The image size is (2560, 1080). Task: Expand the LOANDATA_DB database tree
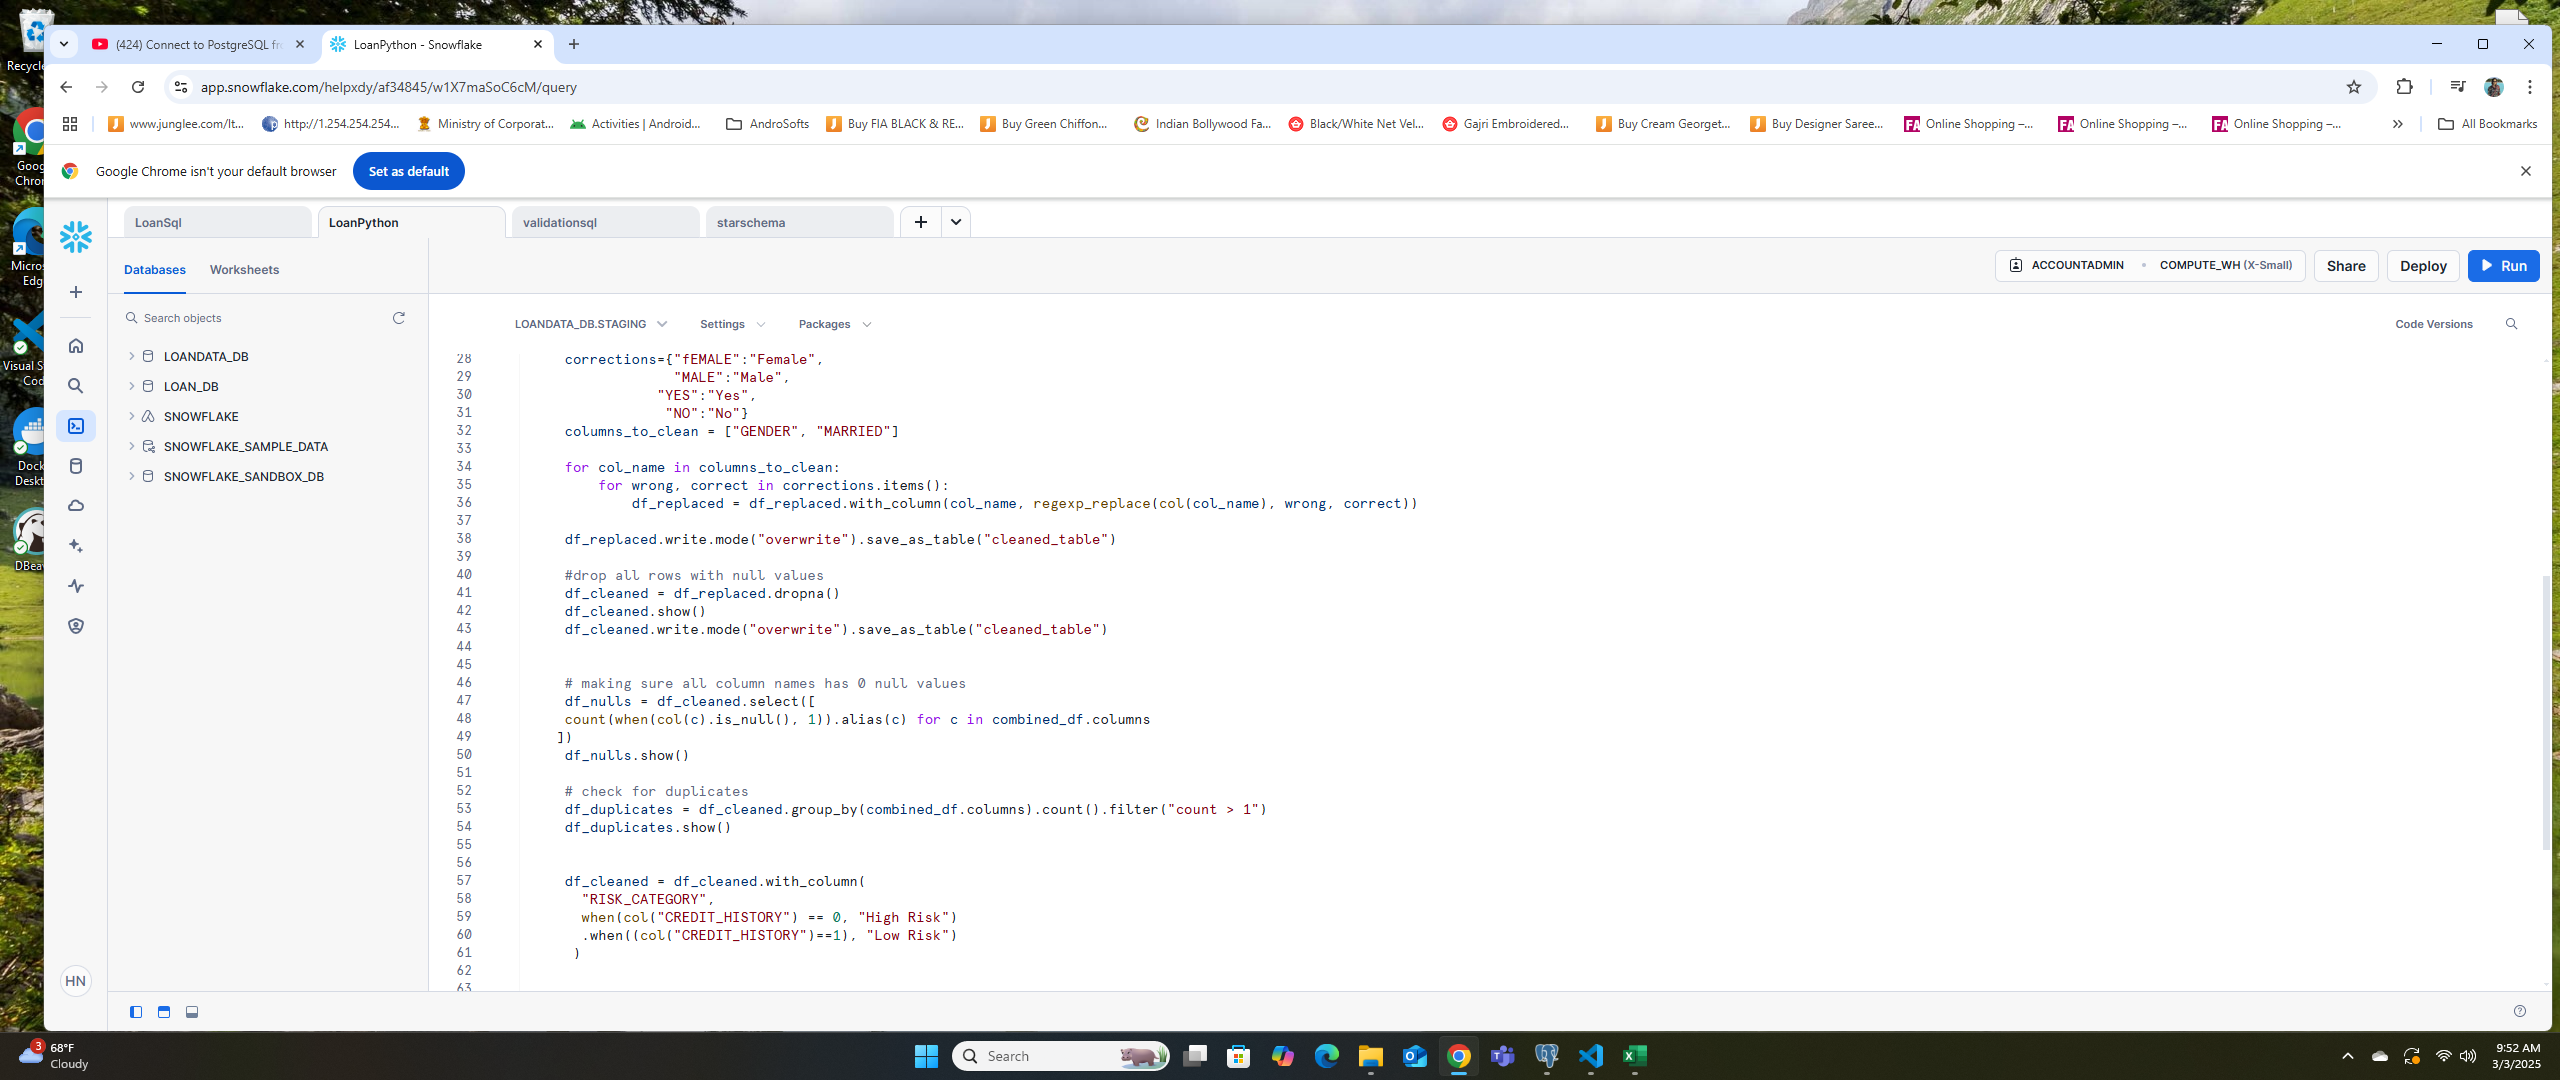pos(131,356)
